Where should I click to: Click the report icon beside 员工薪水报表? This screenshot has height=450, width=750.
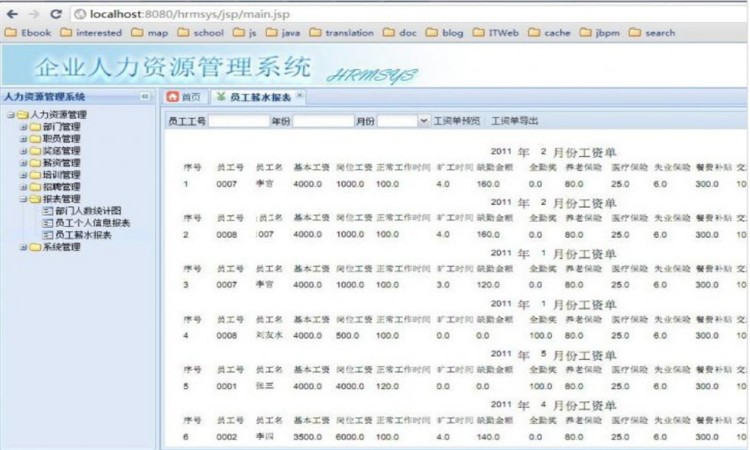(x=47, y=235)
